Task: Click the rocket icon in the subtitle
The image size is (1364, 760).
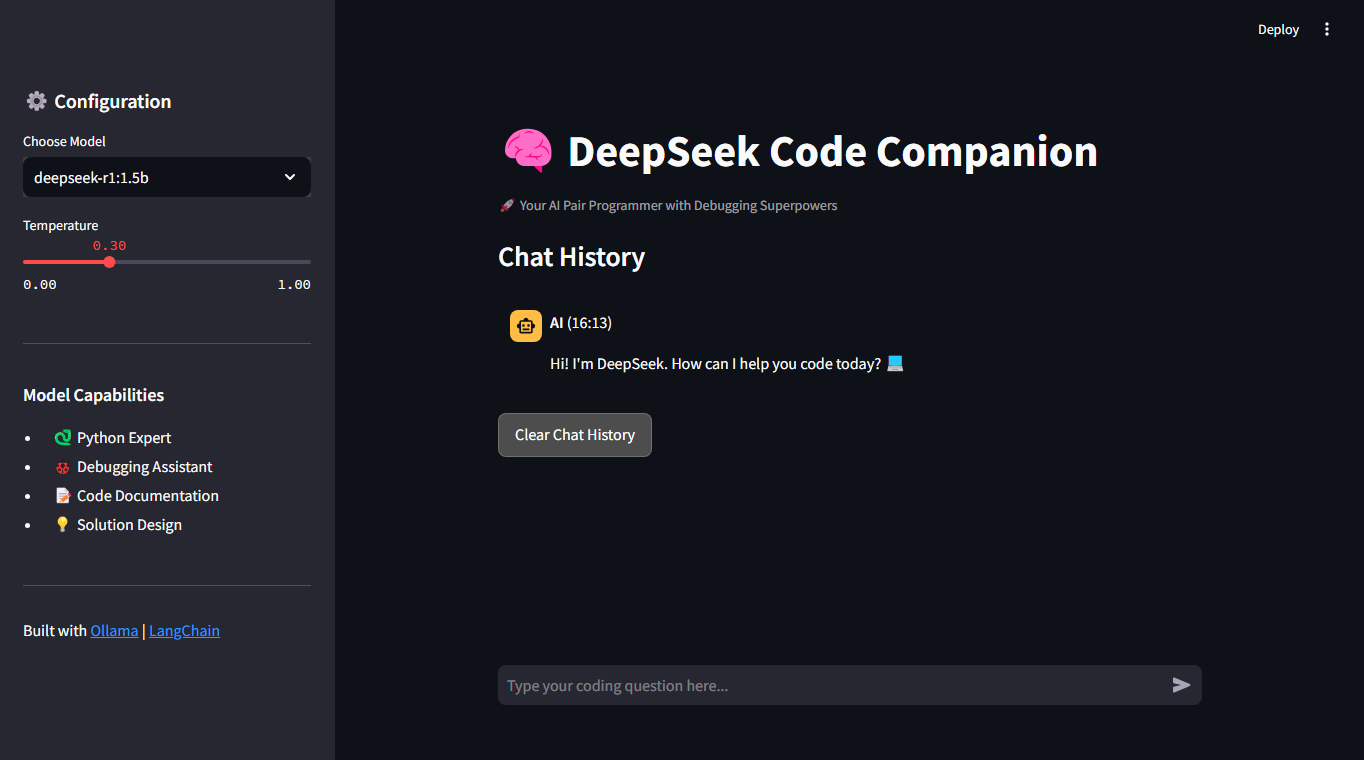Action: 507,205
